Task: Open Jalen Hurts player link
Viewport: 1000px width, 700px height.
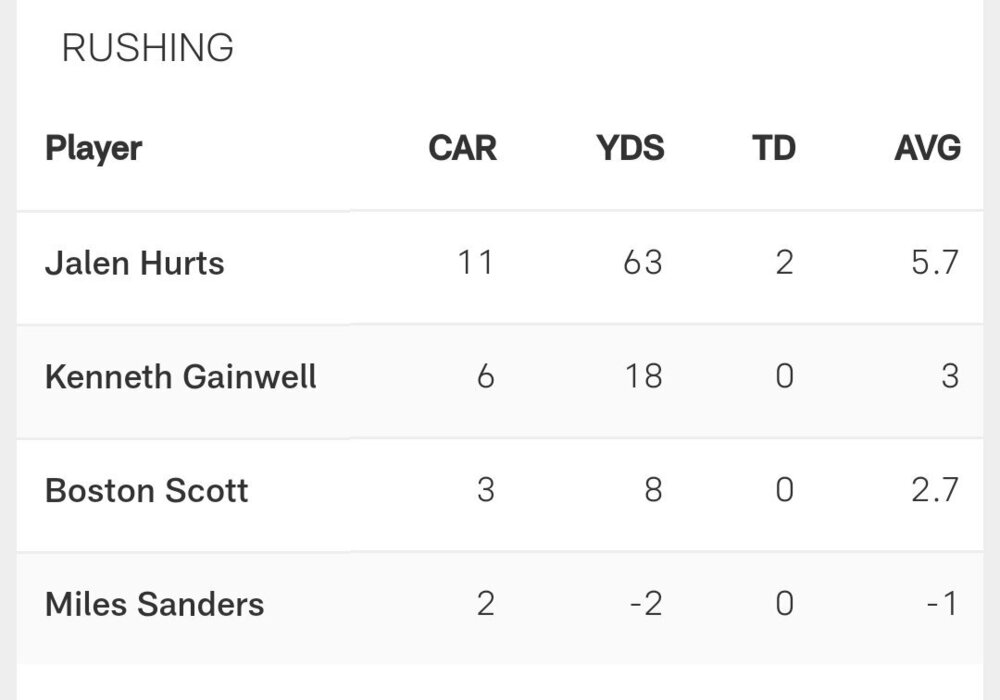Action: click(x=135, y=264)
